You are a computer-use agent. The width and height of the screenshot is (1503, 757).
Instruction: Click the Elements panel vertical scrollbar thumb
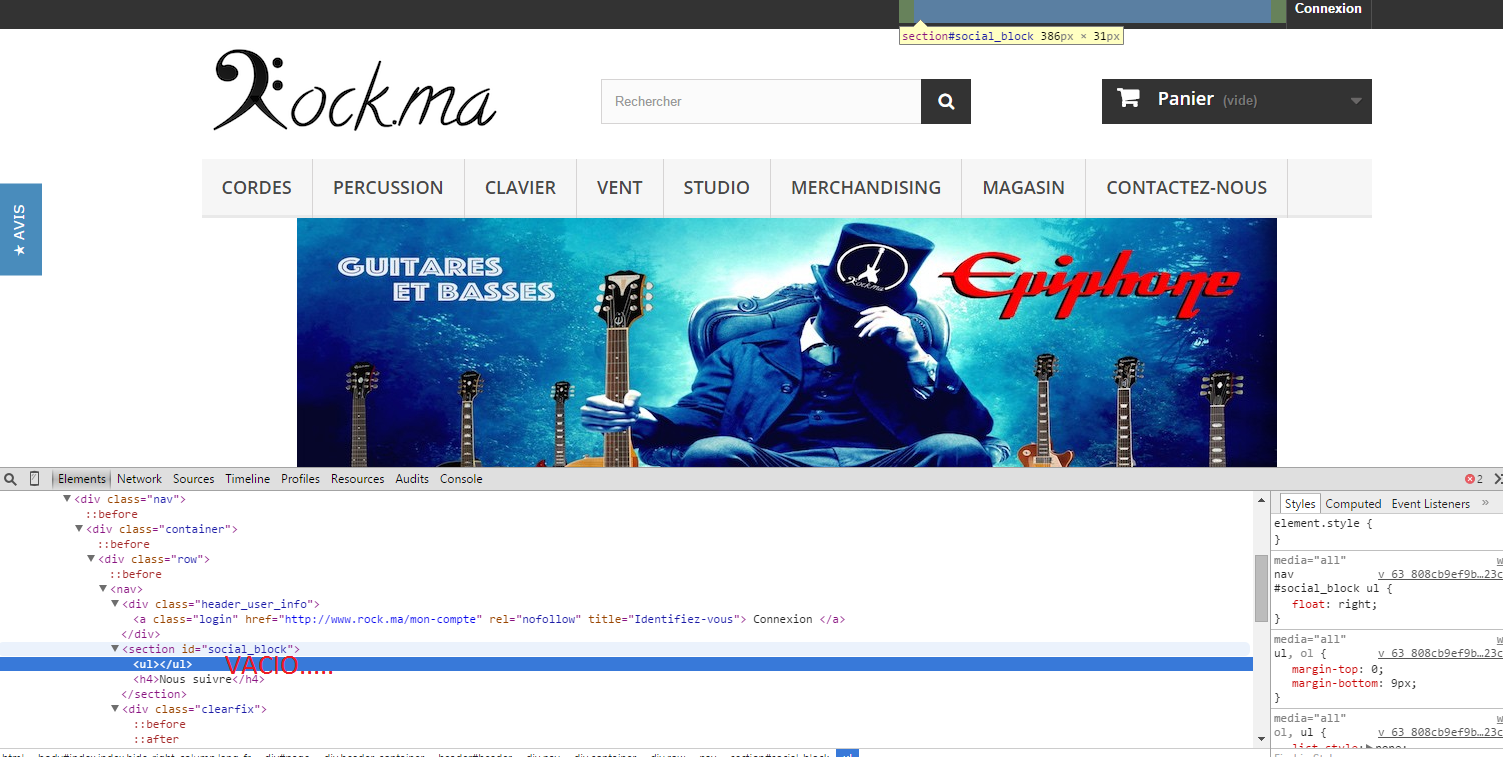point(1261,588)
